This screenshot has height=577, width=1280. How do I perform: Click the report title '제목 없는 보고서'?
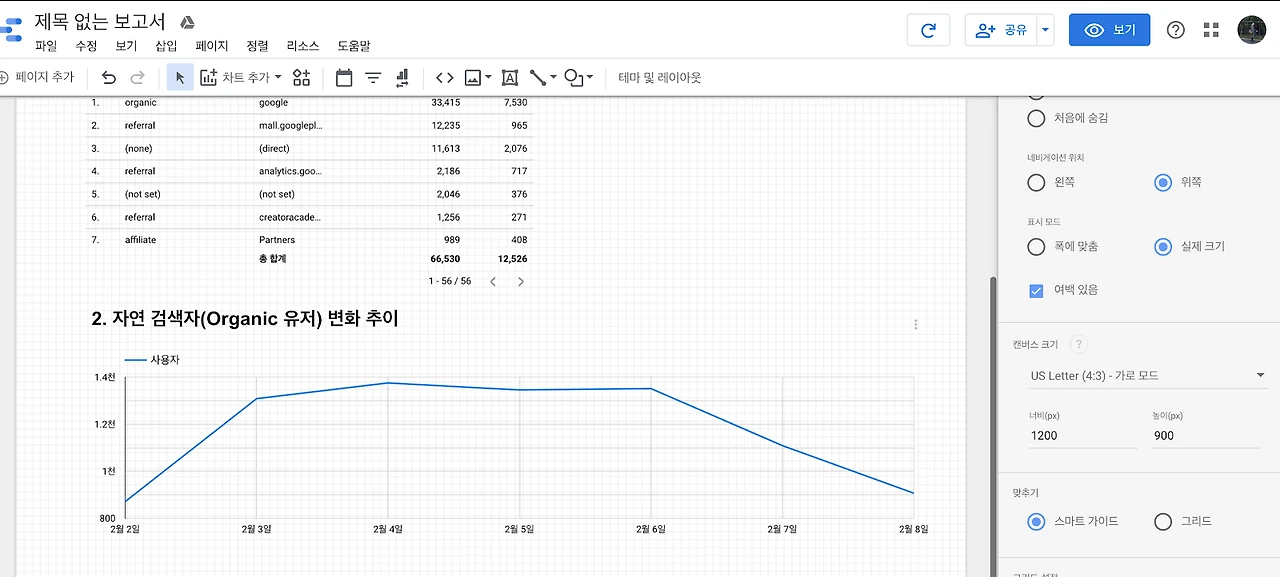coord(100,22)
